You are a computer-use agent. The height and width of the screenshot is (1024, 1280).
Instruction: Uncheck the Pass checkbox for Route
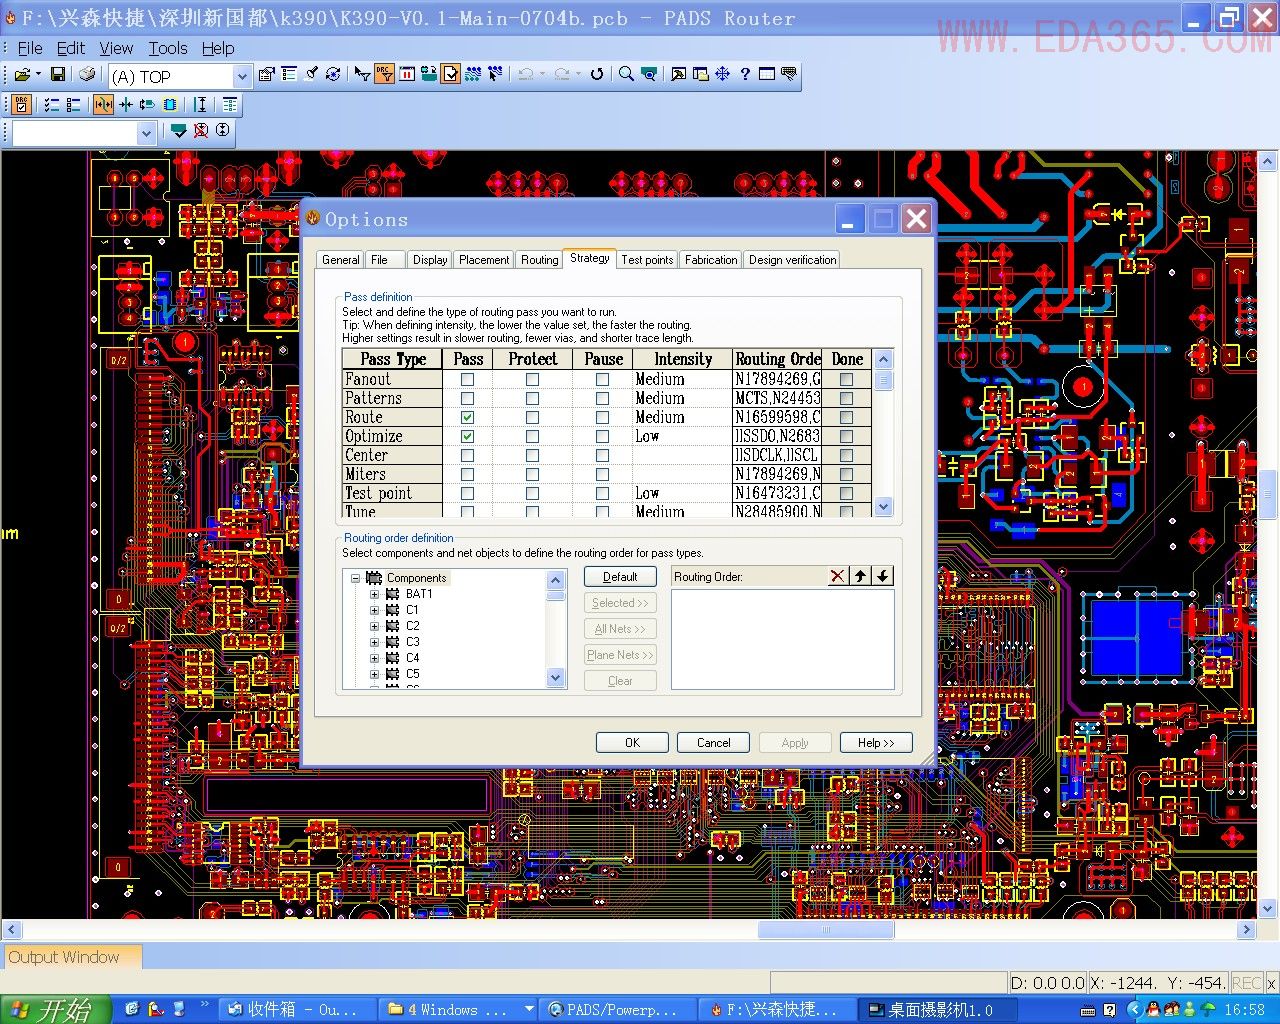467,417
